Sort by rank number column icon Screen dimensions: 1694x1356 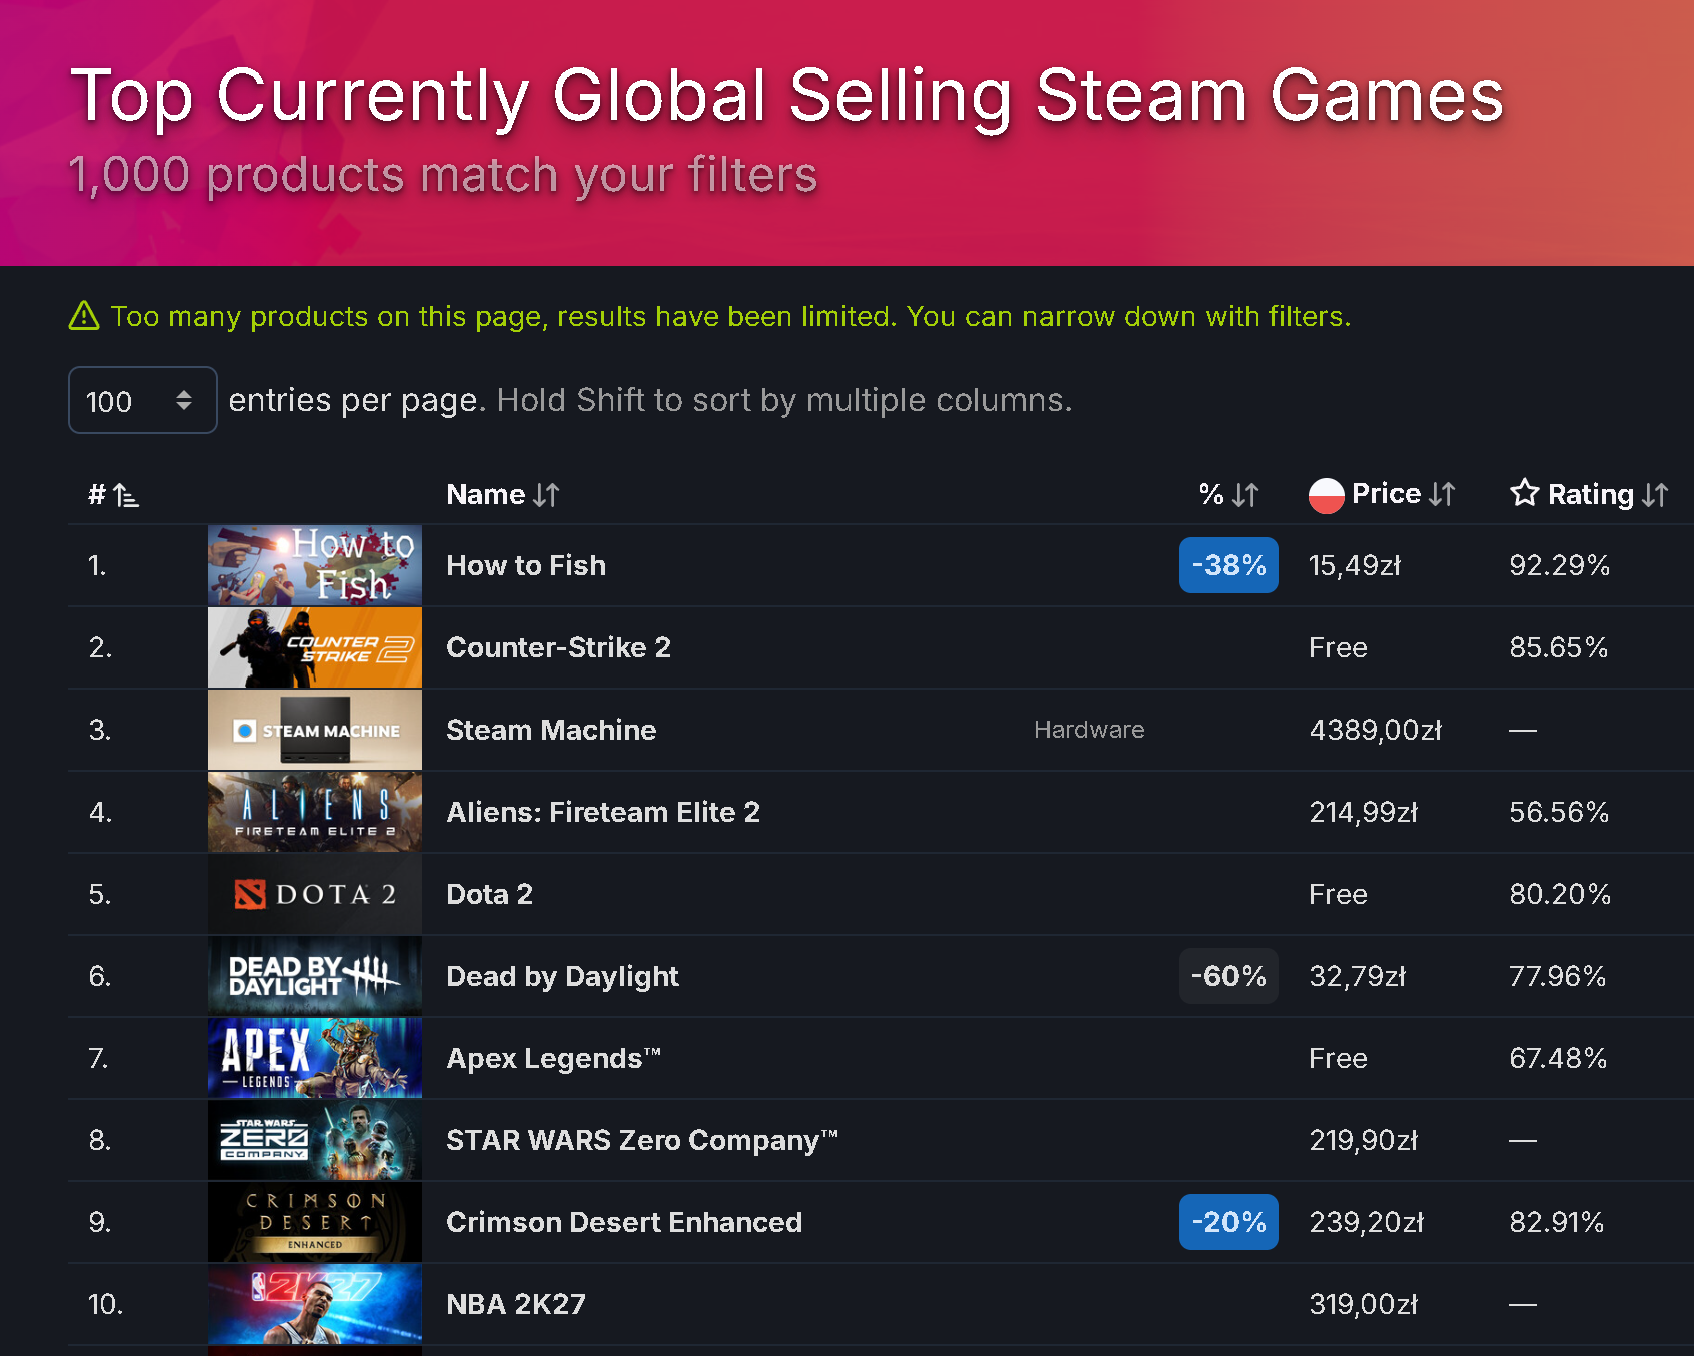coord(126,495)
